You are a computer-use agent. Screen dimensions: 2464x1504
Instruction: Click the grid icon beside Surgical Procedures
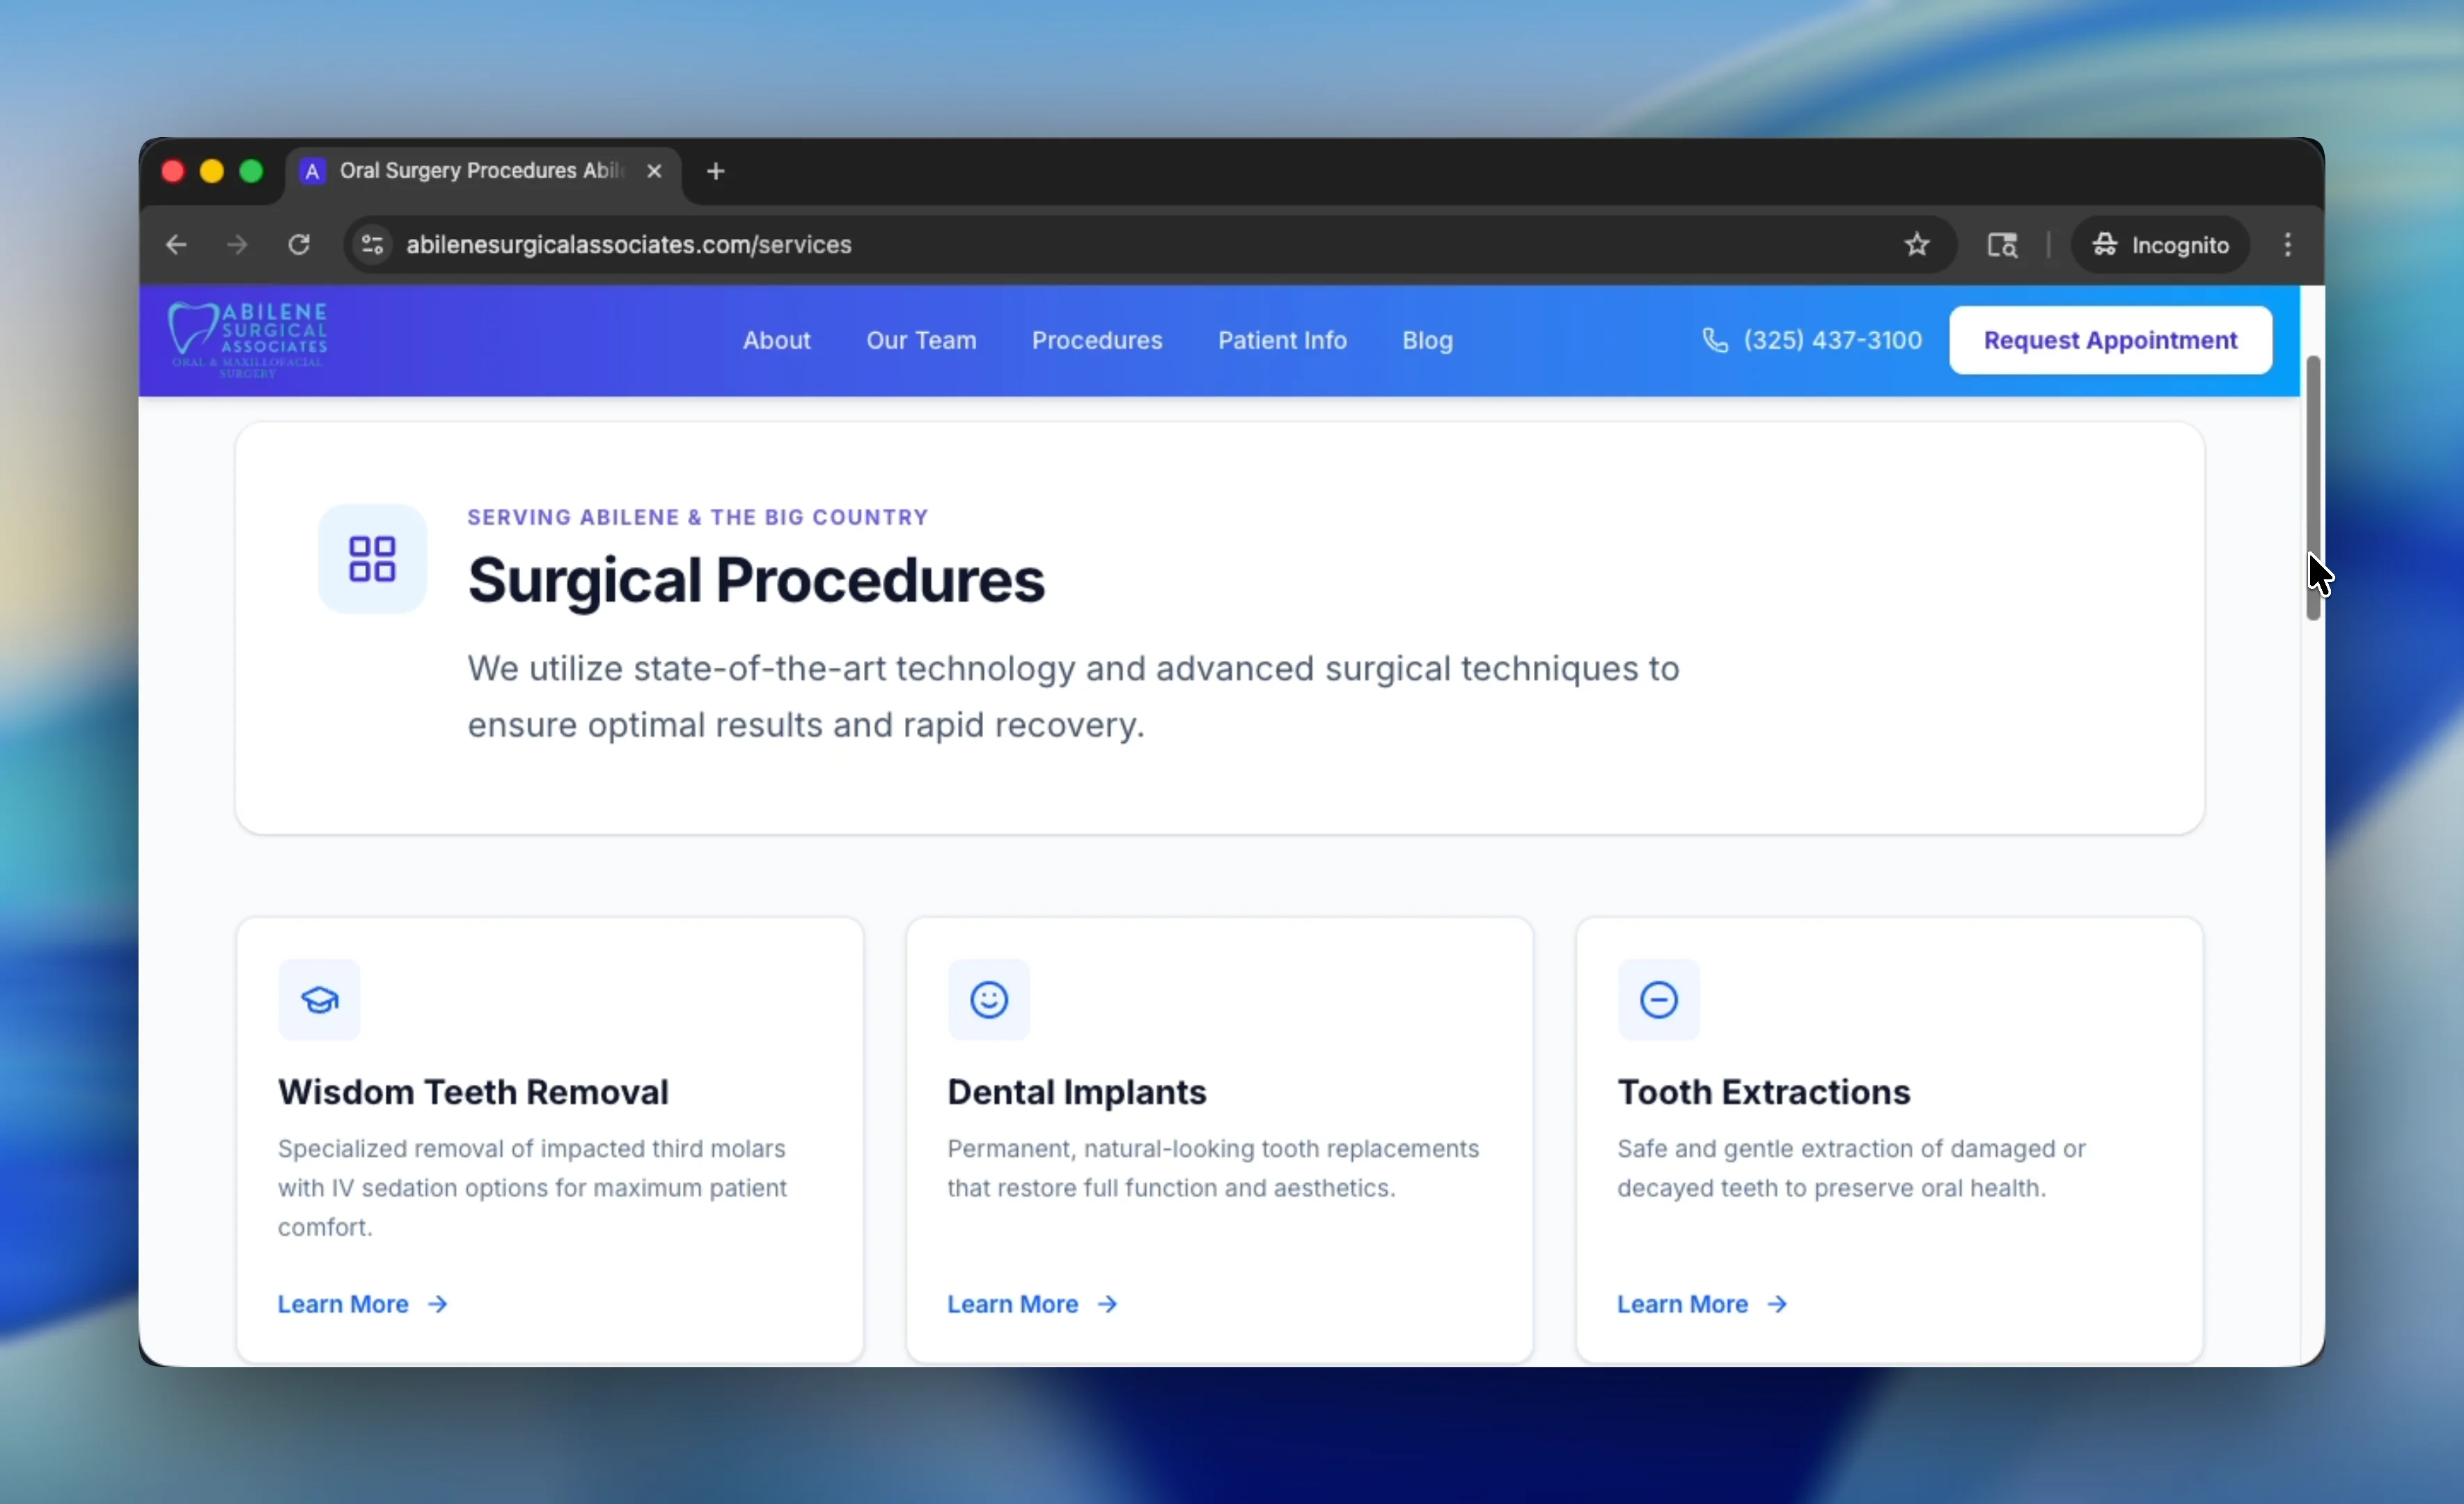tap(372, 559)
